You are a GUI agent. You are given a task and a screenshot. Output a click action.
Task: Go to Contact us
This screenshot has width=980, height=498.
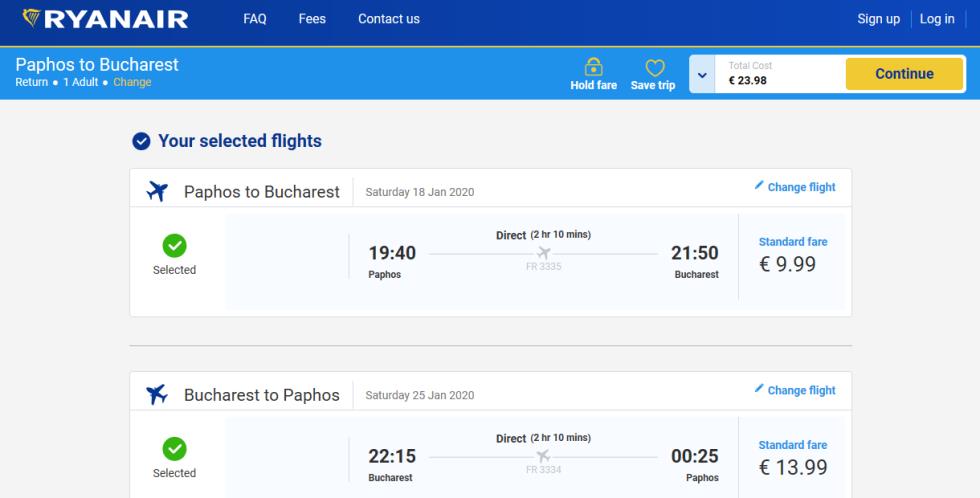pos(389,19)
